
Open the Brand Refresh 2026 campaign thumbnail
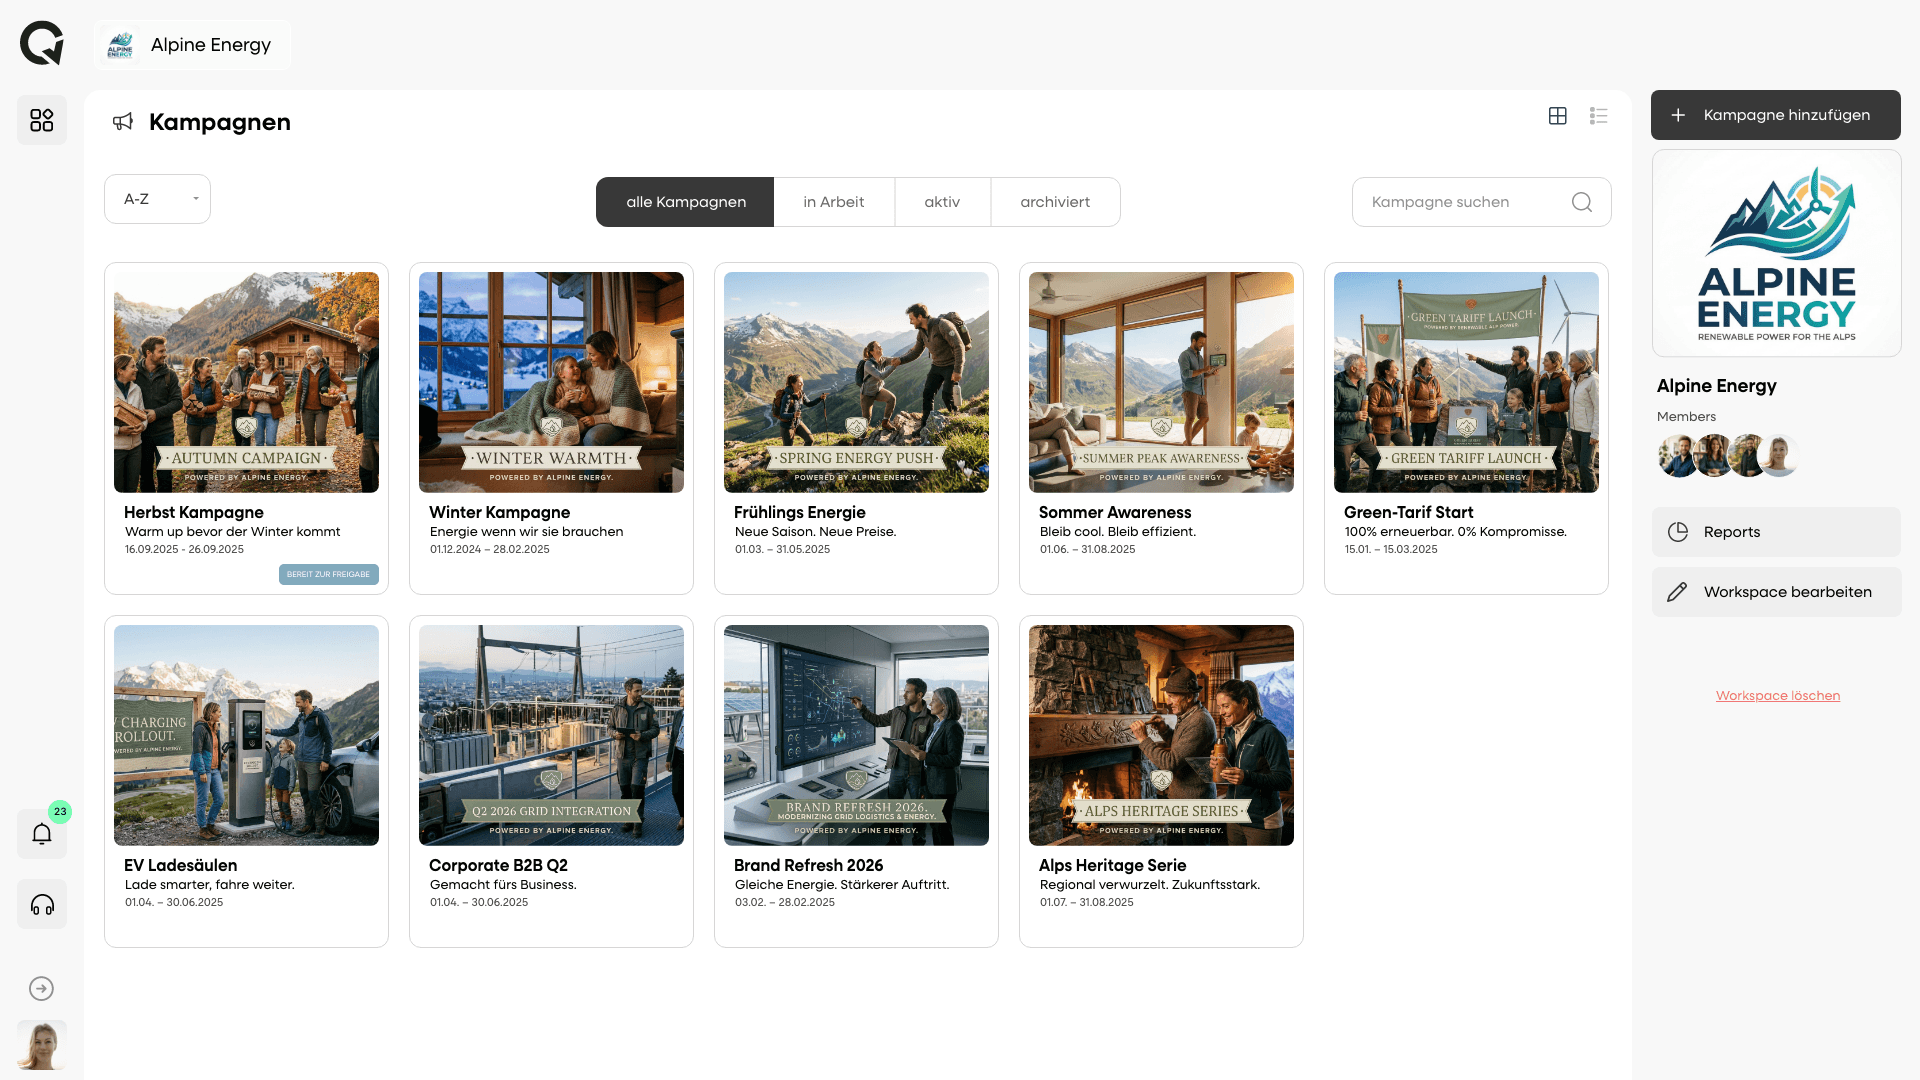click(x=856, y=735)
